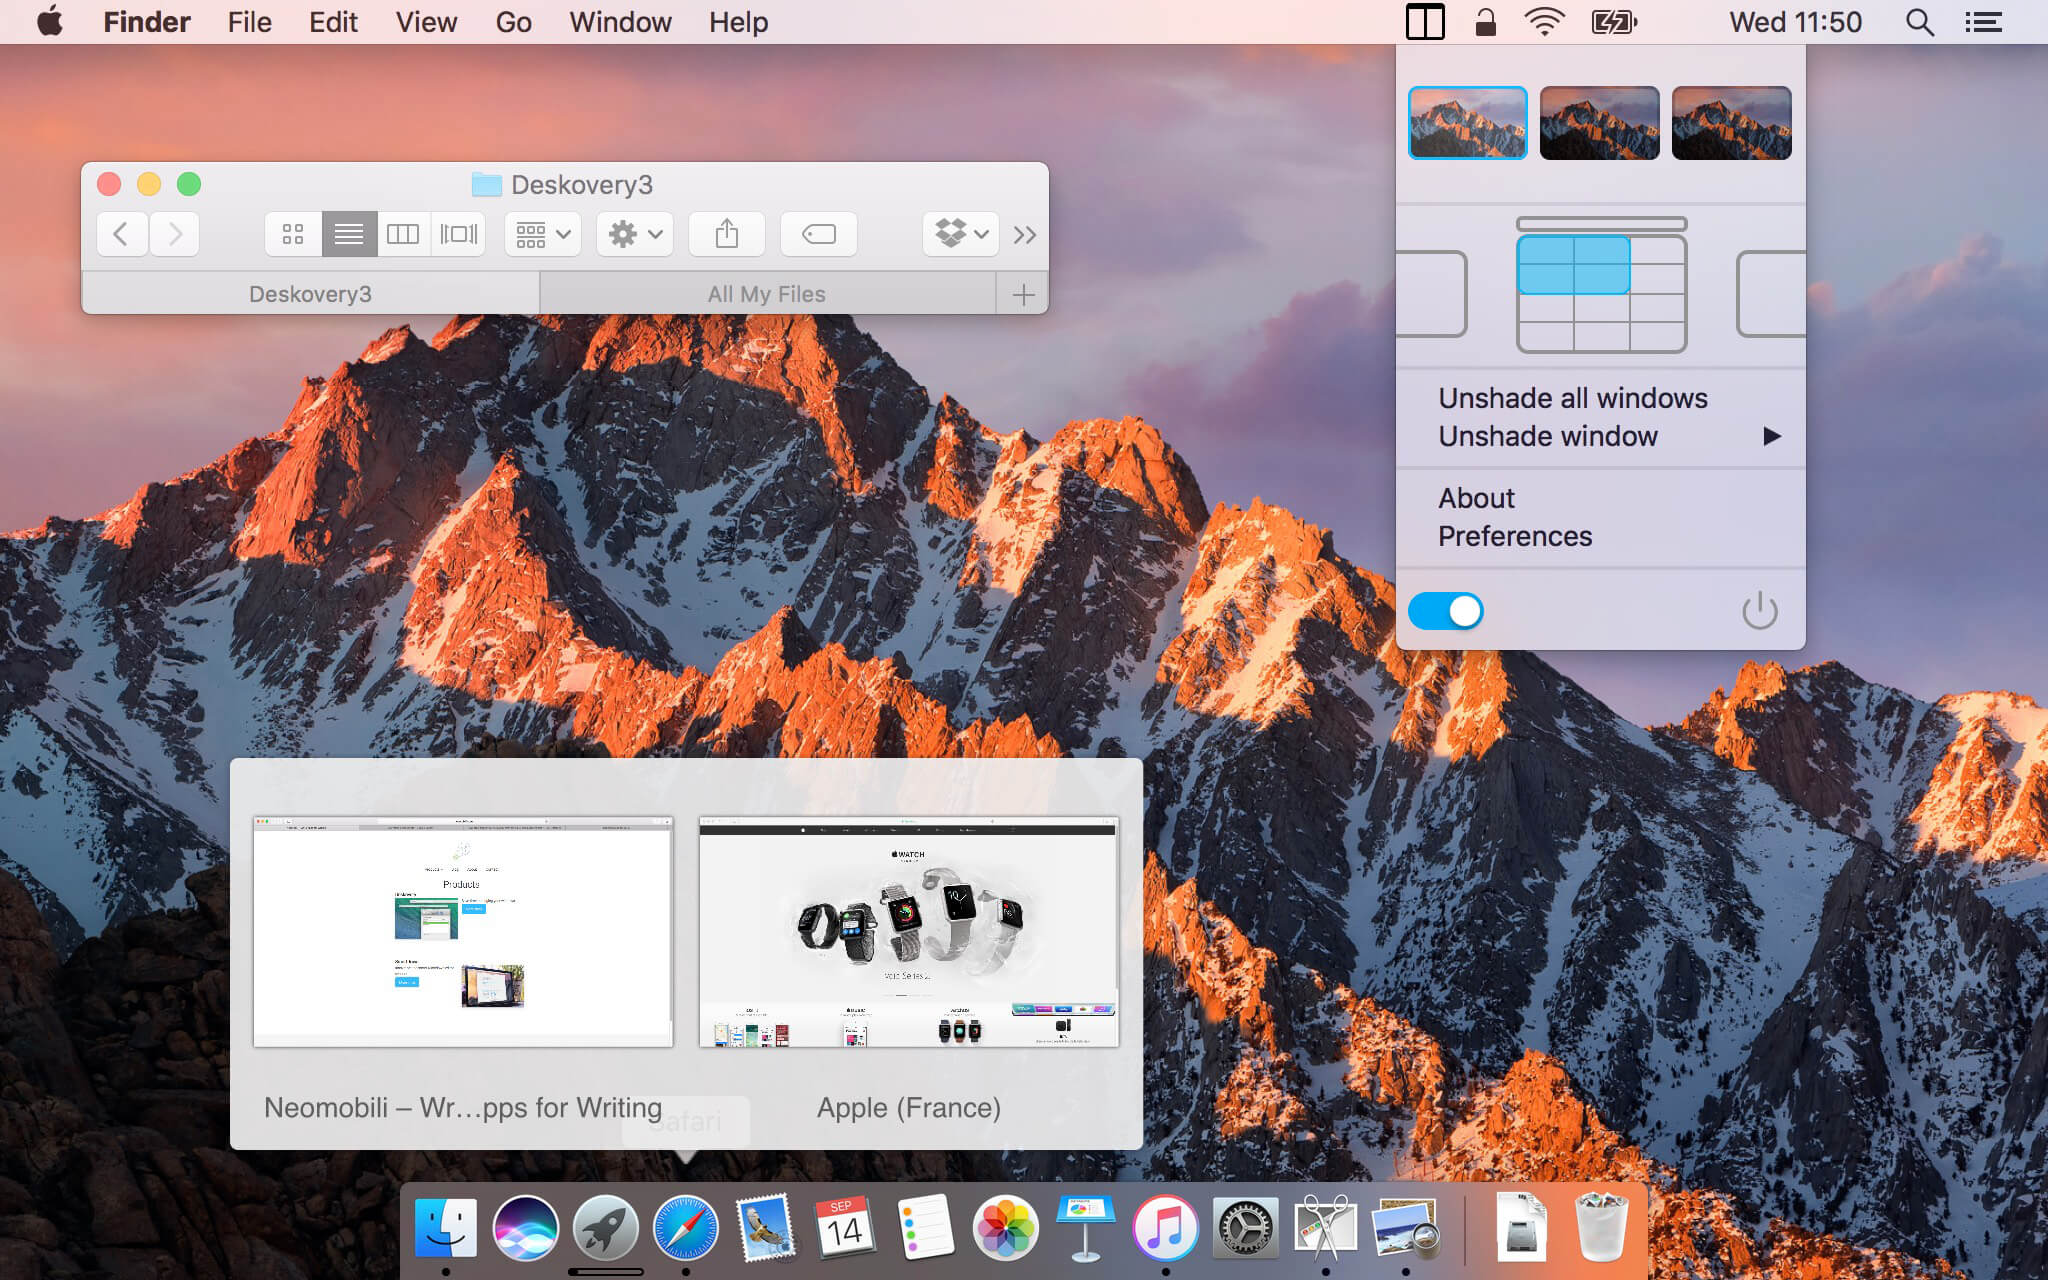Image resolution: width=2048 pixels, height=1280 pixels.
Task: Click the list view button in Finder toolbar
Action: click(x=348, y=234)
